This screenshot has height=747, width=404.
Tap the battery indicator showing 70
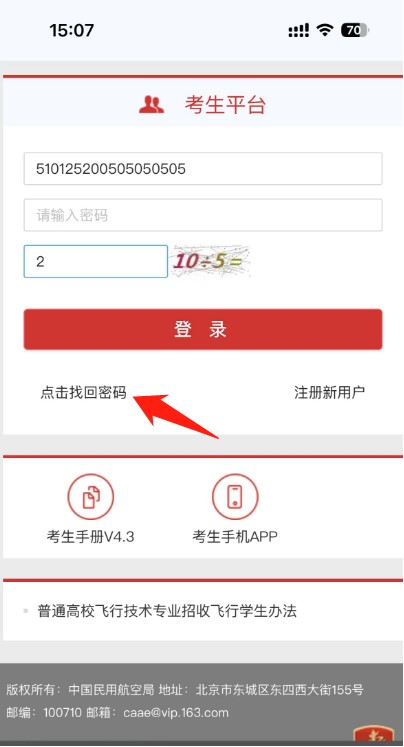click(x=355, y=30)
